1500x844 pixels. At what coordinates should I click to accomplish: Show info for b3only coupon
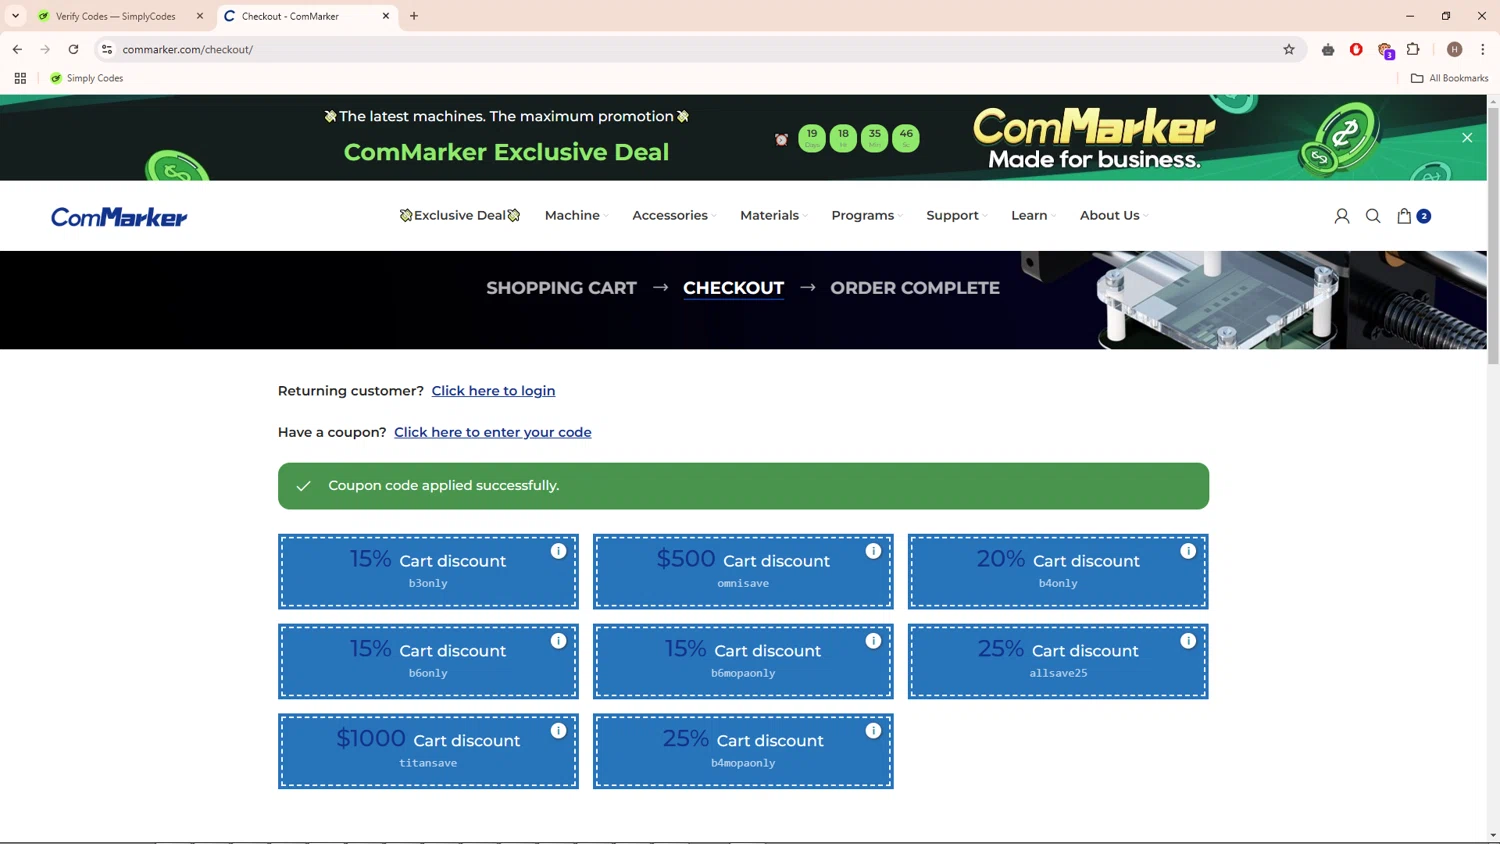[558, 551]
